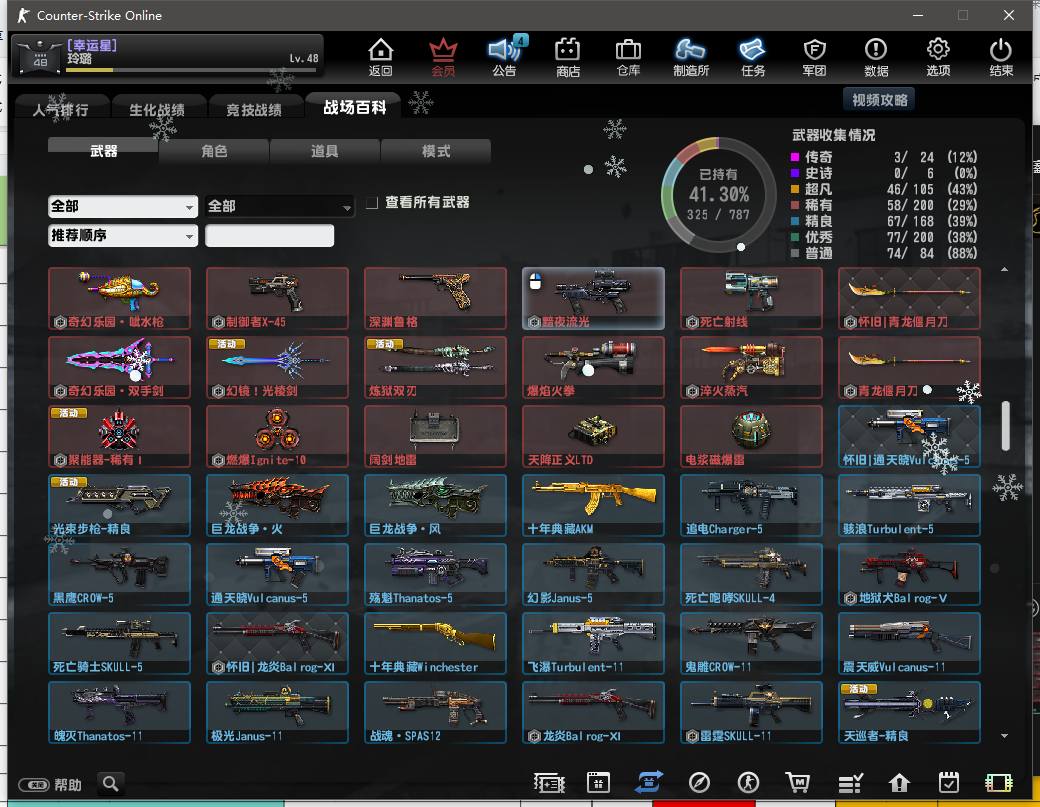Open the 仓库 inventory briefcase icon

628,56
